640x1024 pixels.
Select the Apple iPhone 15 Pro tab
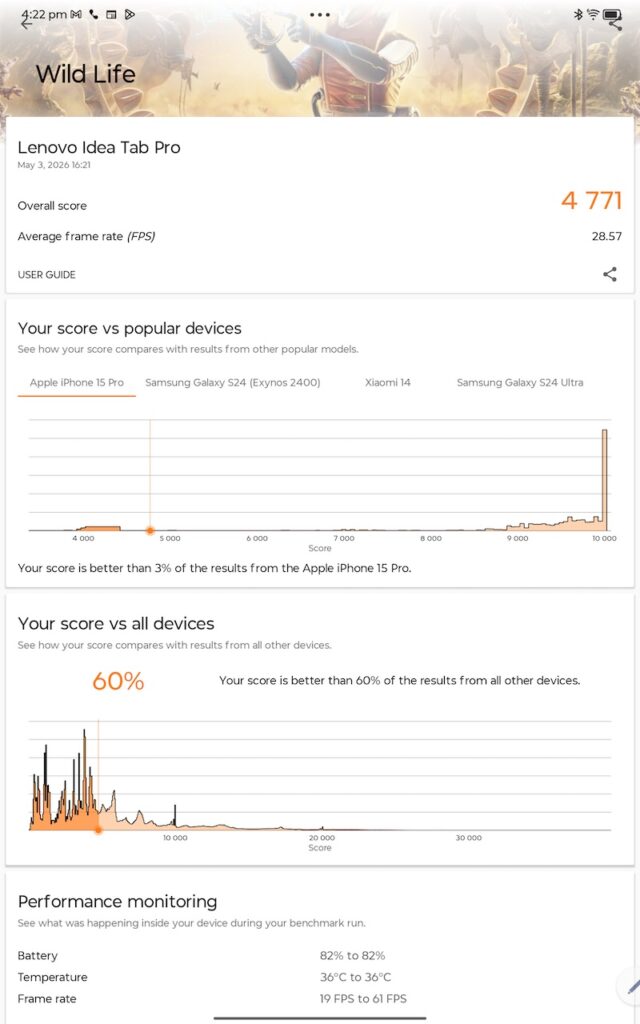(76, 383)
